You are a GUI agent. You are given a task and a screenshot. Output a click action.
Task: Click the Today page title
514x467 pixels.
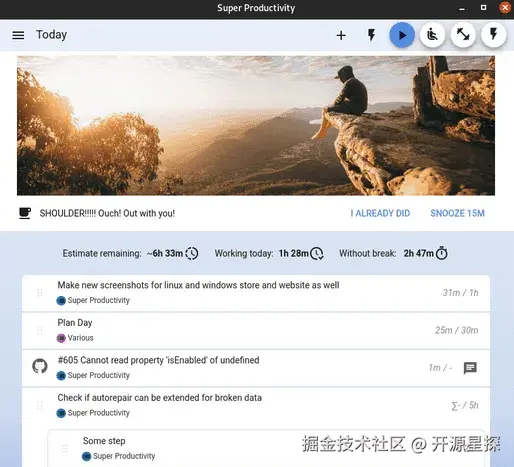pos(51,35)
